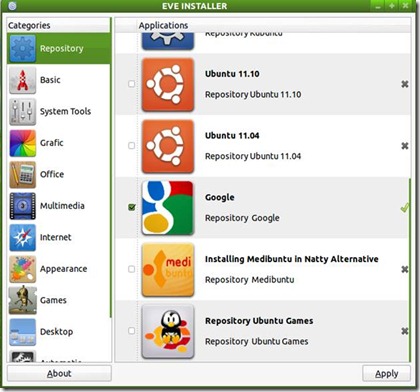The width and height of the screenshot is (420, 392).
Task: Click the System Tools sliders icon
Action: coord(23,112)
